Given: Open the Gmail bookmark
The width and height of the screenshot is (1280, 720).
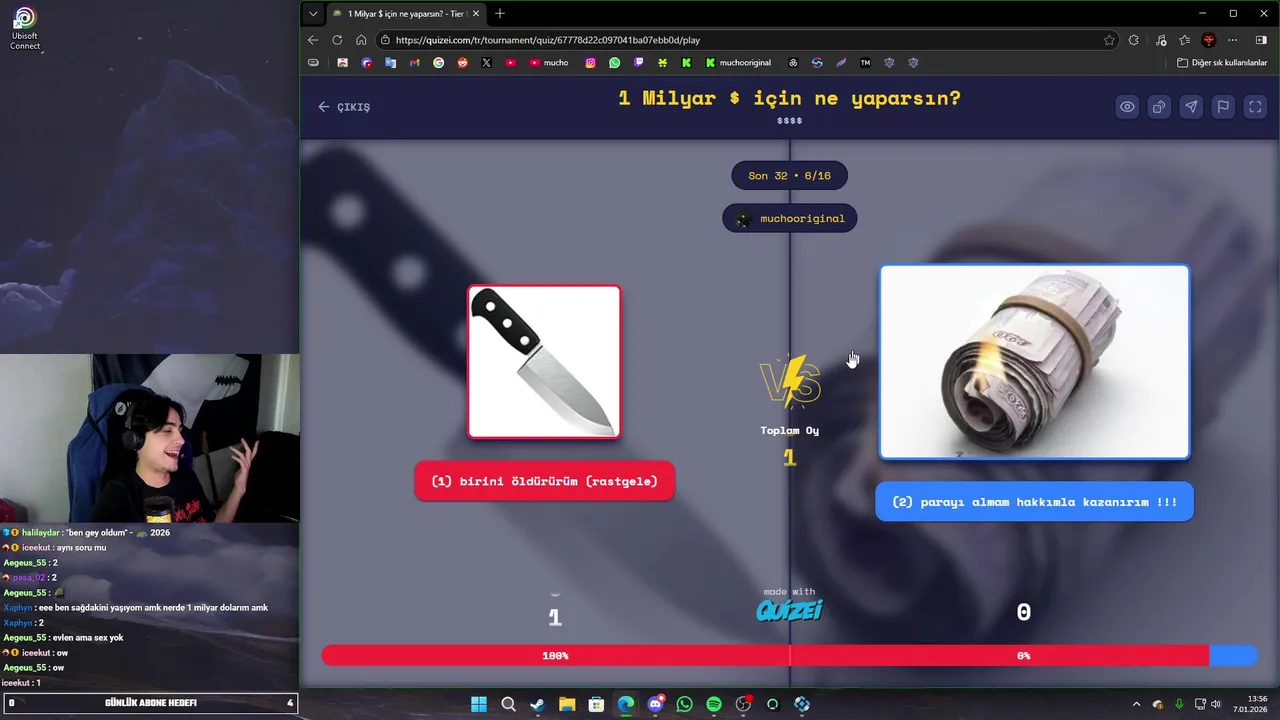Looking at the screenshot, I should (414, 62).
